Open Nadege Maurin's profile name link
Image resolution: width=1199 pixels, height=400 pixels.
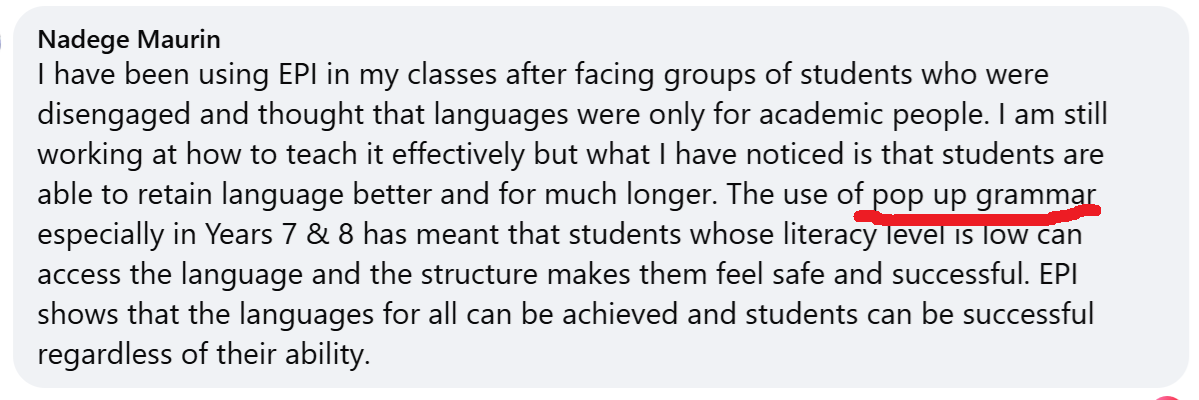(x=128, y=40)
